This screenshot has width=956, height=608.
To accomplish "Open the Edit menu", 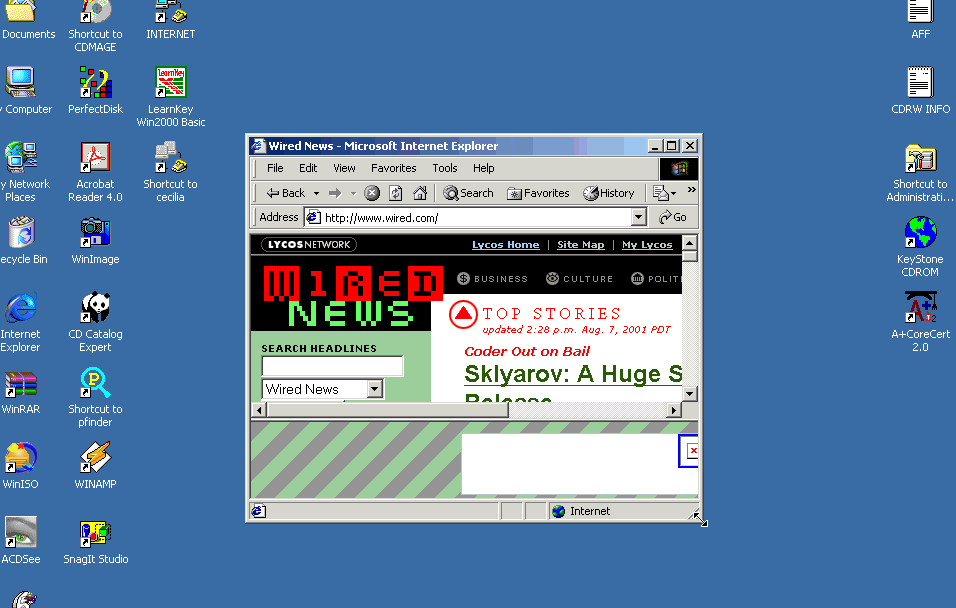I will click(308, 168).
